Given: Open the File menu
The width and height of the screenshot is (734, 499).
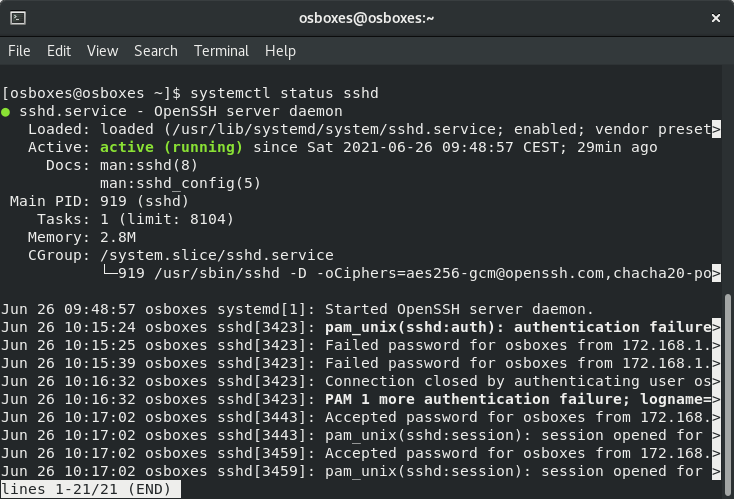Looking at the screenshot, I should [19, 51].
